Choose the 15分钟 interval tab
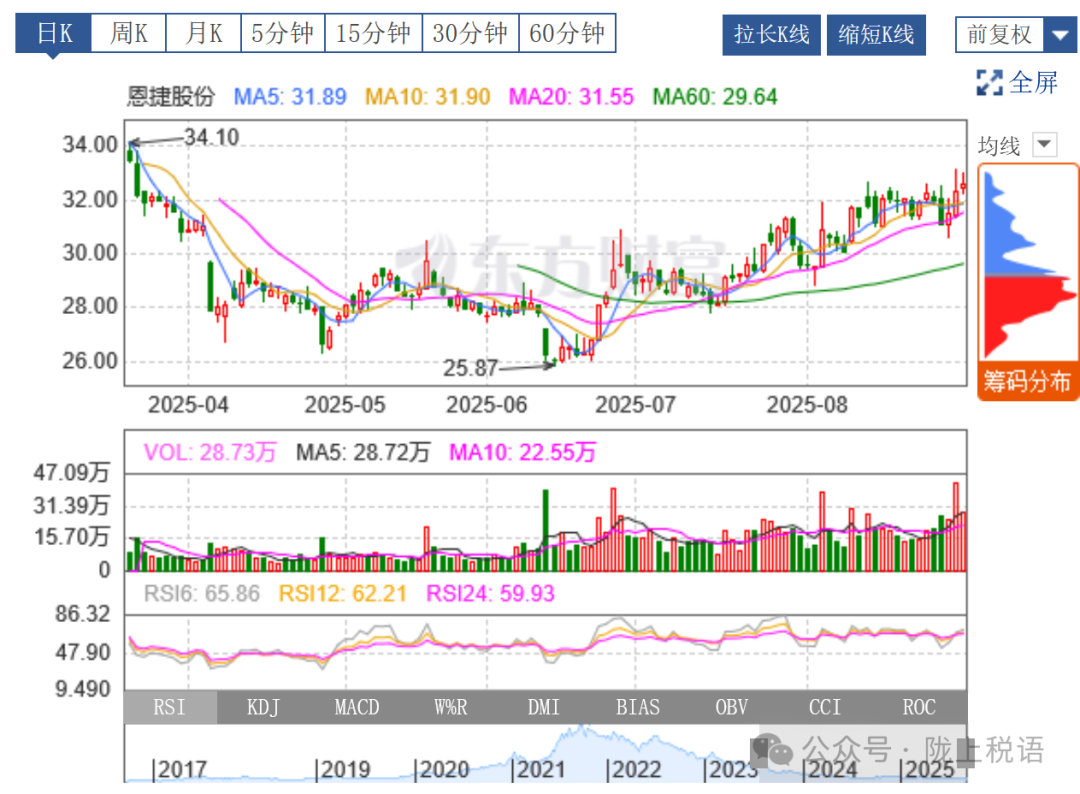1080x794 pixels. point(372,34)
